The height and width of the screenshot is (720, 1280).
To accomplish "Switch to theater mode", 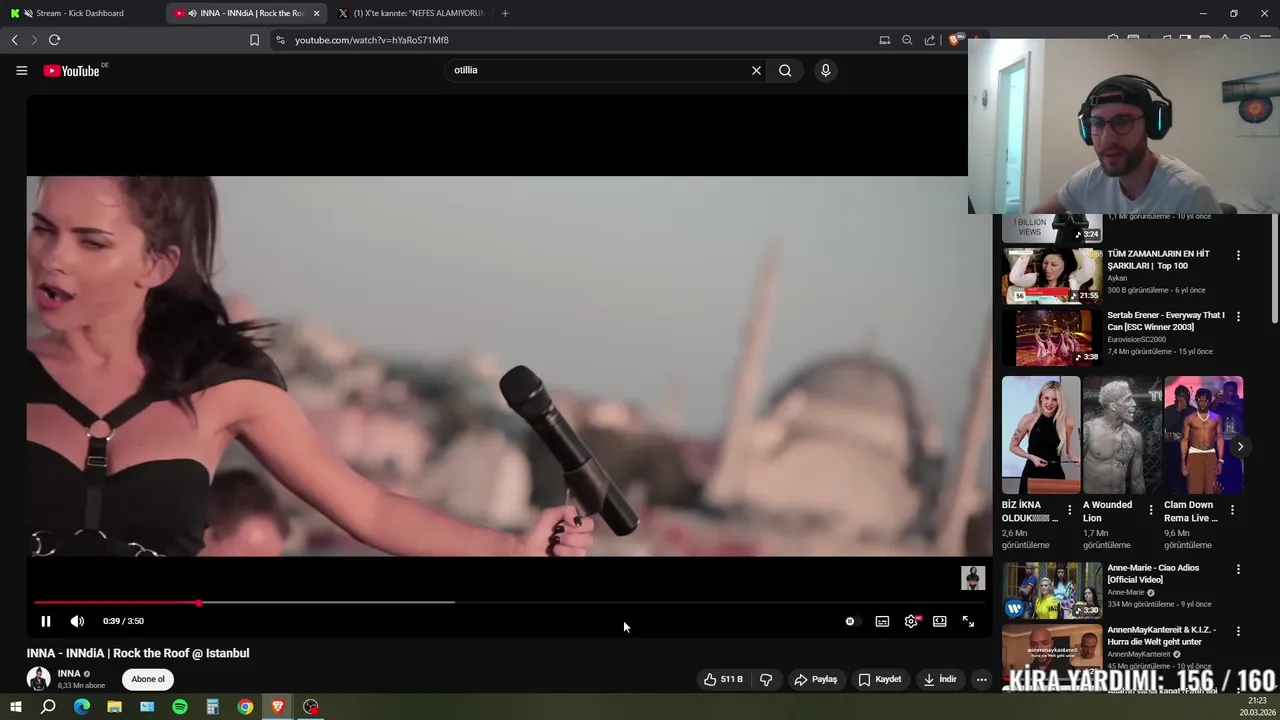I will coord(939,621).
